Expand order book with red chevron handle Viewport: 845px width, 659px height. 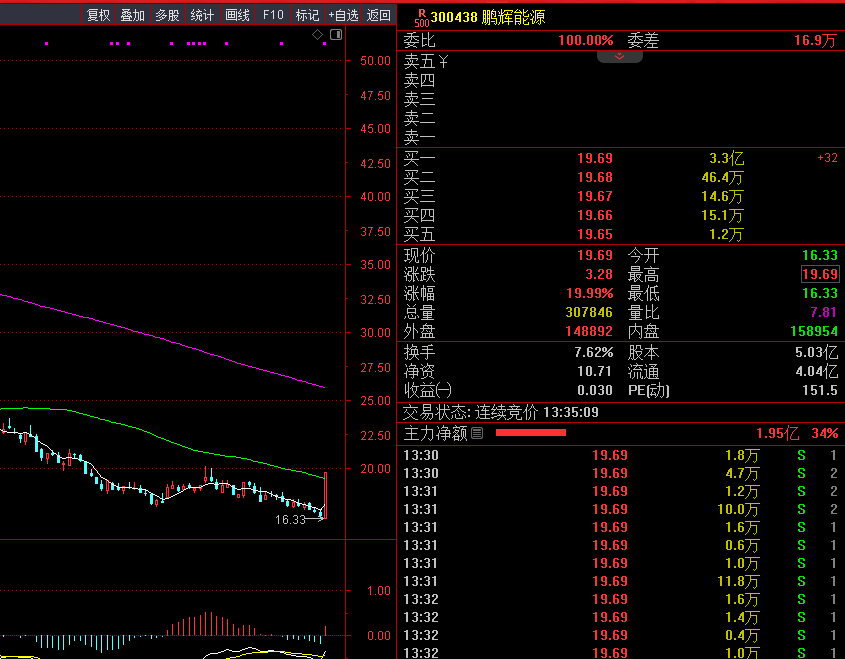tap(619, 57)
